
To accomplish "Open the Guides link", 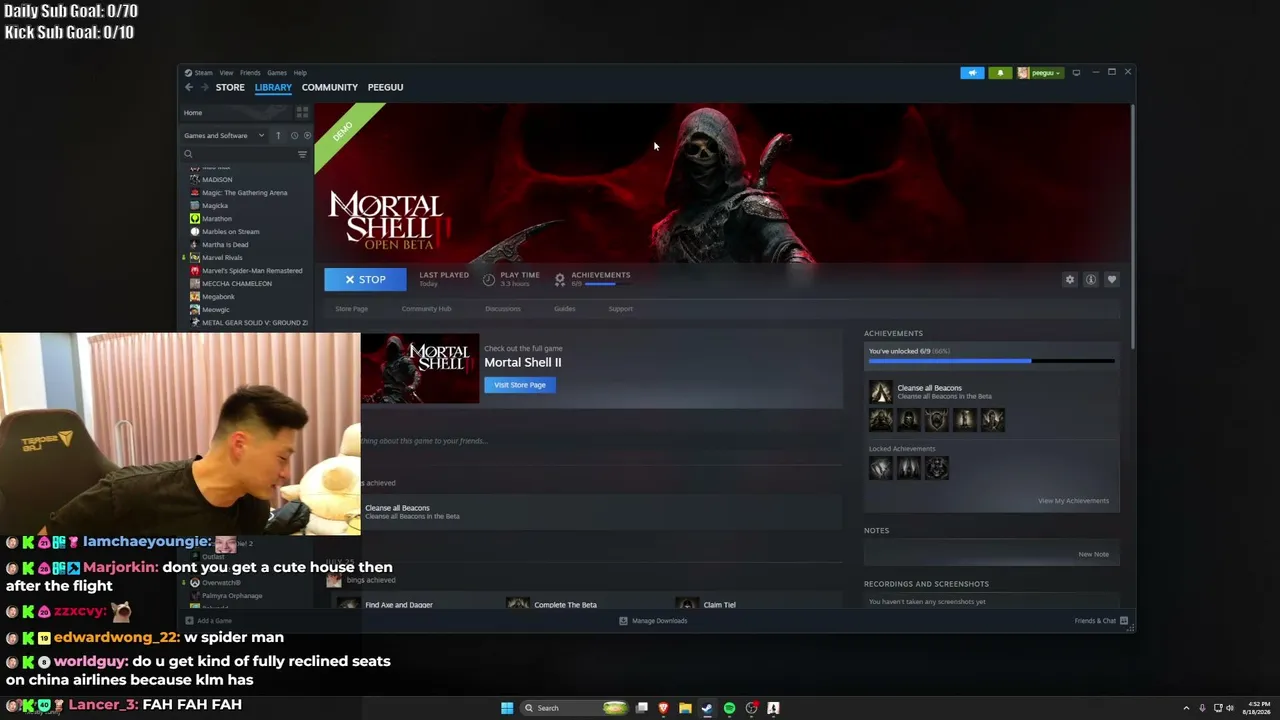I will [565, 309].
